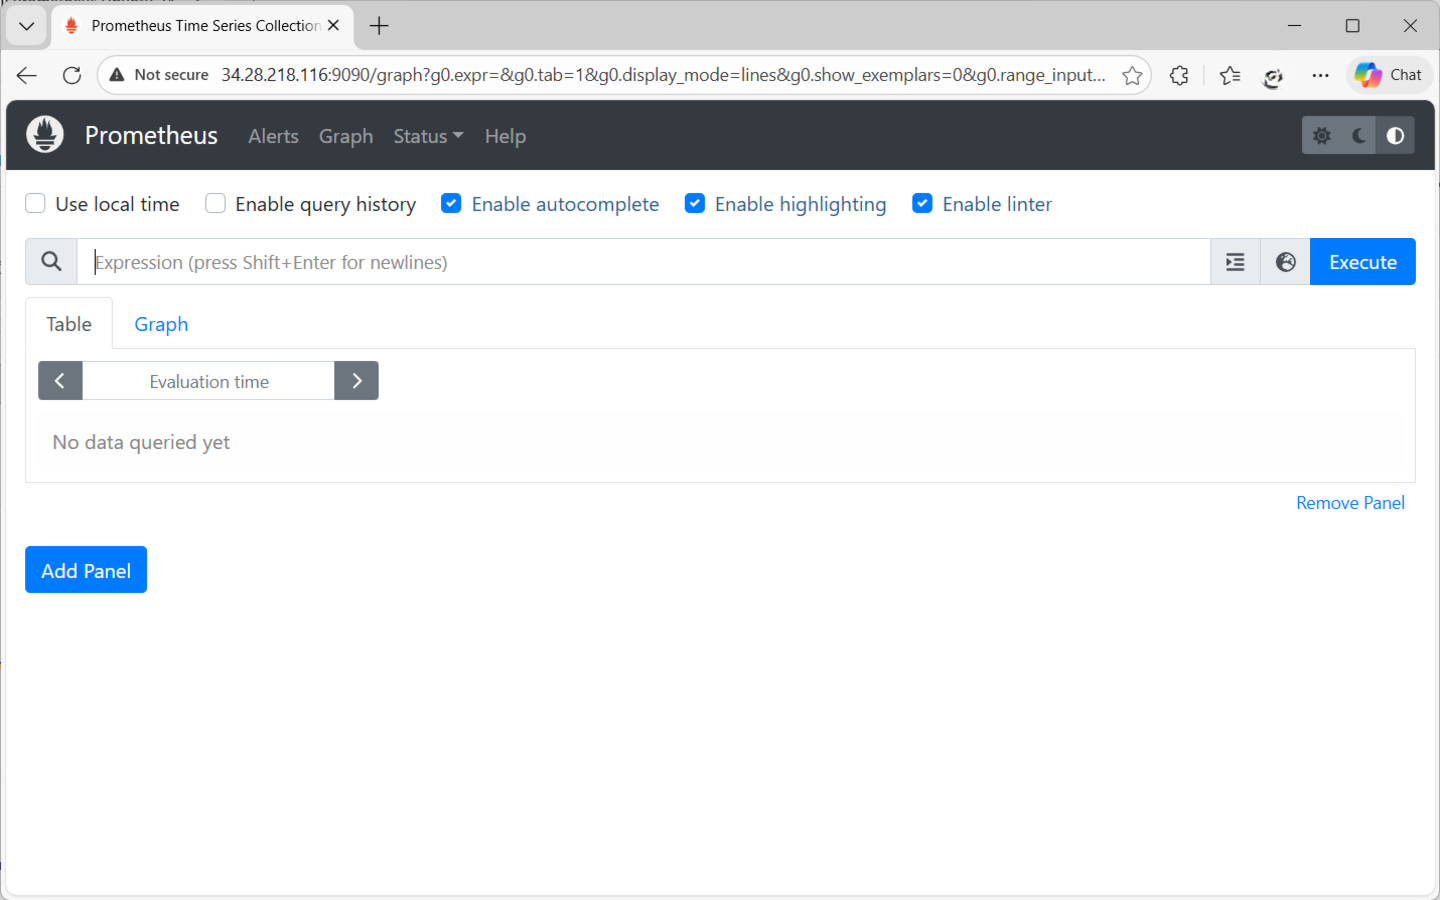Click the magnifier icon in the expression bar
Image resolution: width=1440 pixels, height=900 pixels.
click(51, 261)
